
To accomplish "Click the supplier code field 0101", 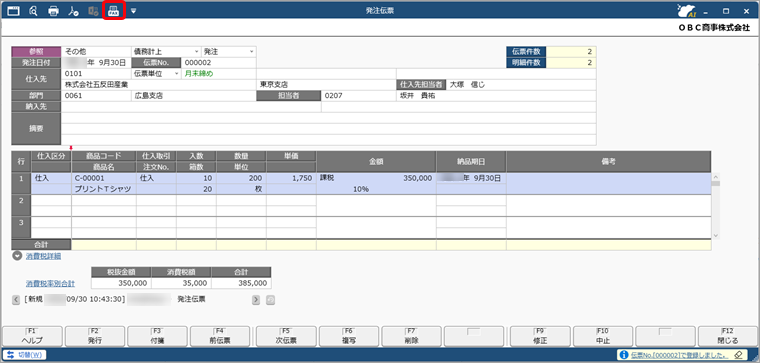I will (x=96, y=74).
